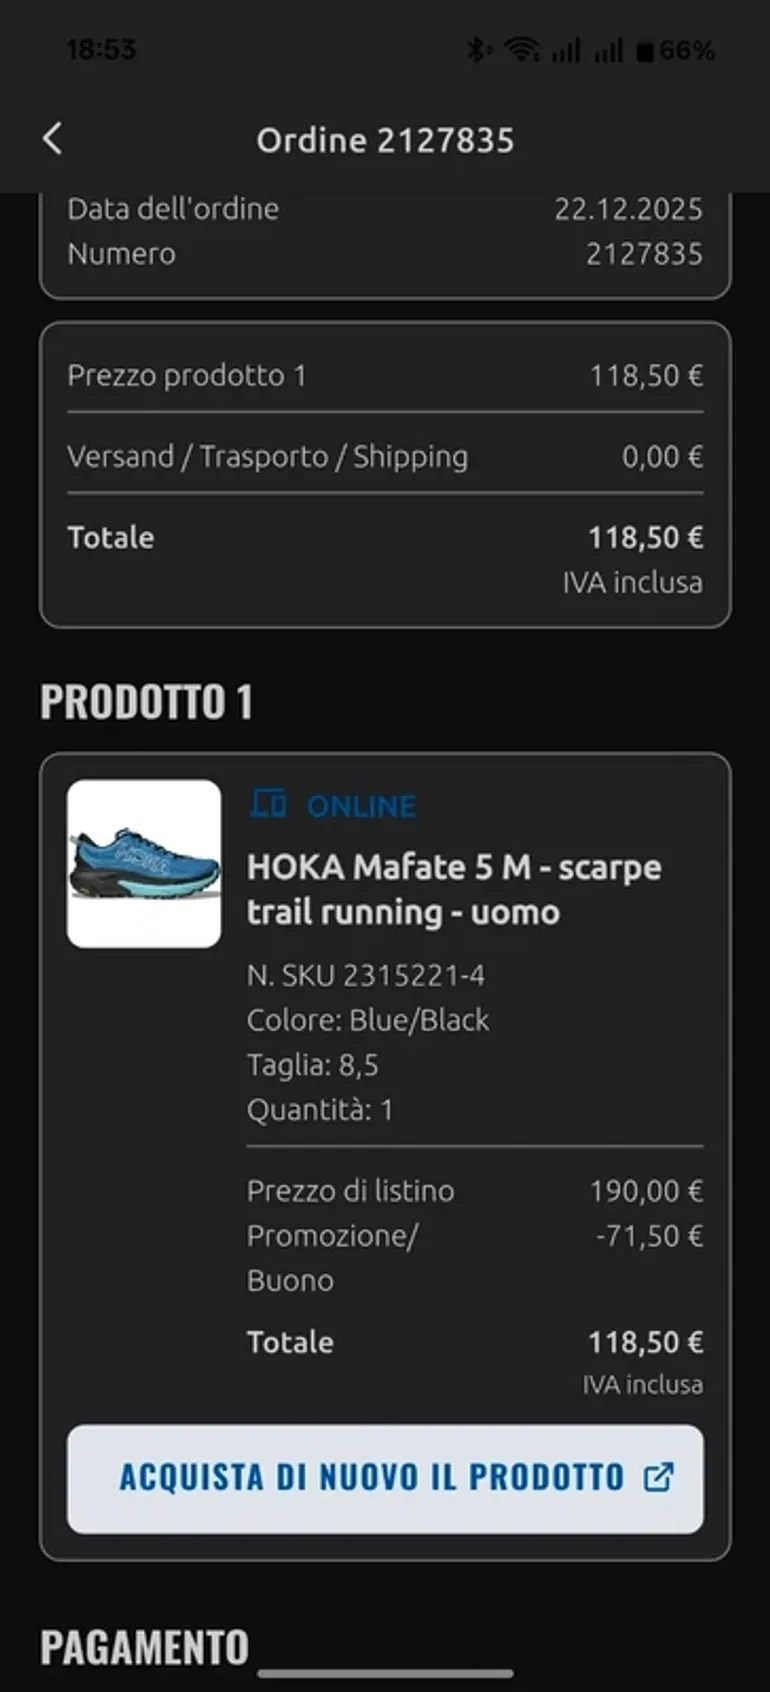Select the order total 118,50 € row
Viewport: 770px width, 1692px height.
pyautogui.click(x=385, y=538)
